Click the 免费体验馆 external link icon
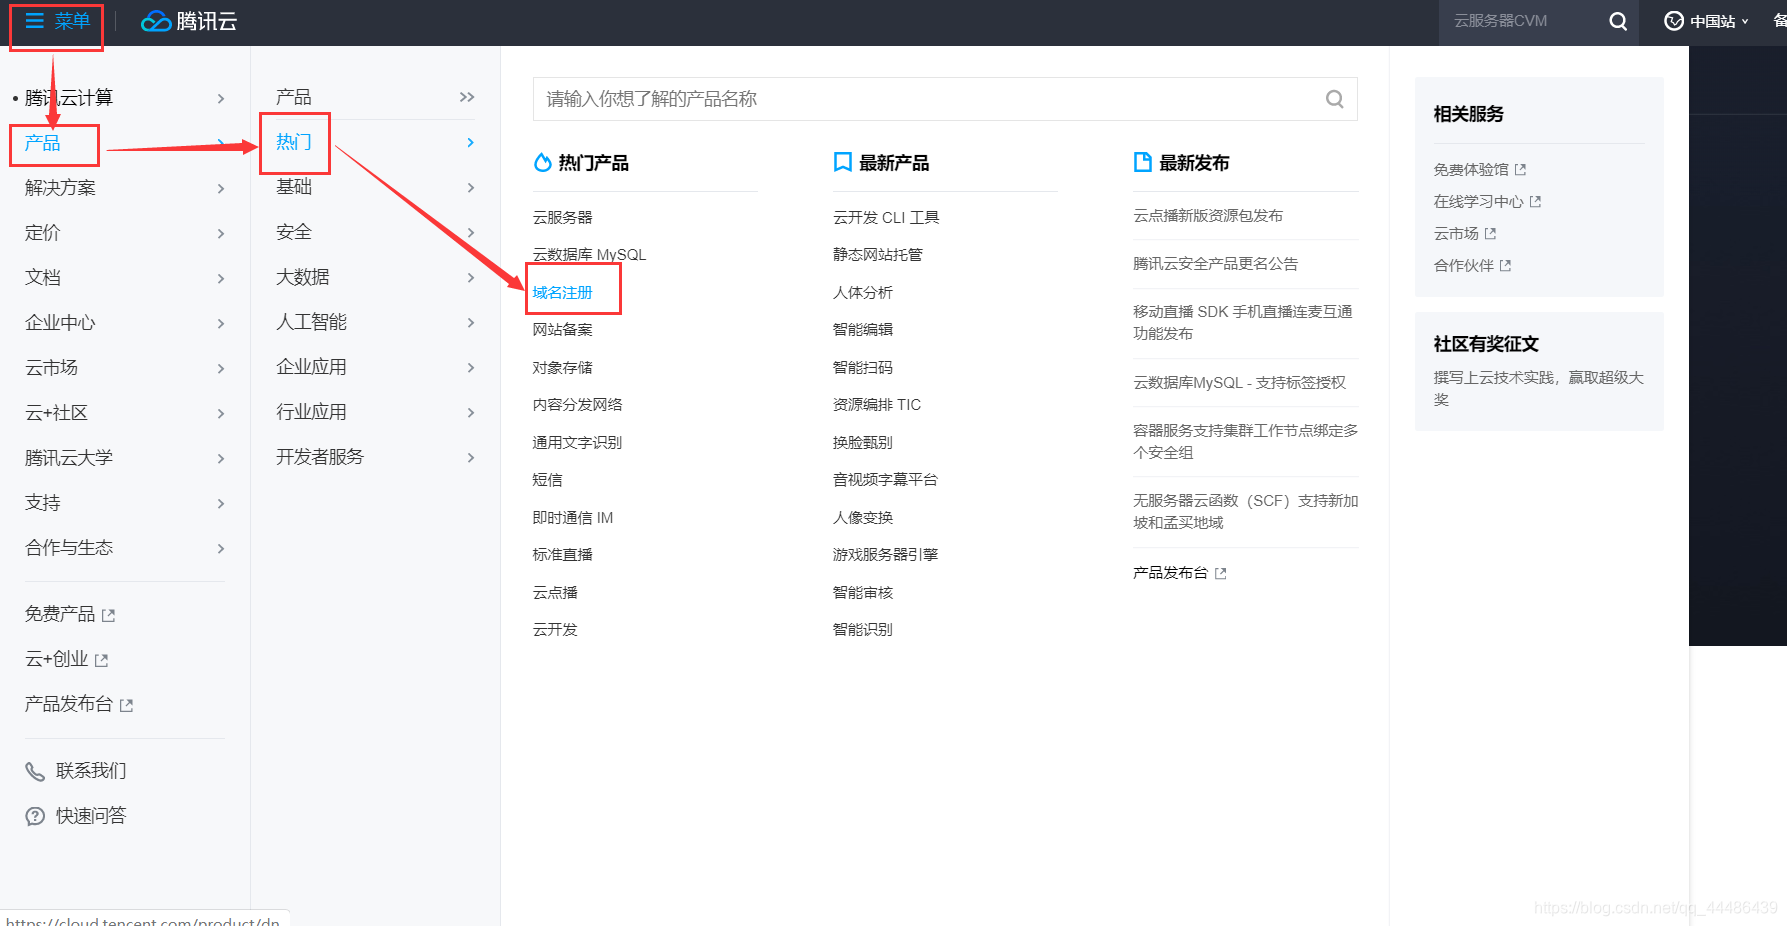The image size is (1787, 926). click(x=1520, y=170)
